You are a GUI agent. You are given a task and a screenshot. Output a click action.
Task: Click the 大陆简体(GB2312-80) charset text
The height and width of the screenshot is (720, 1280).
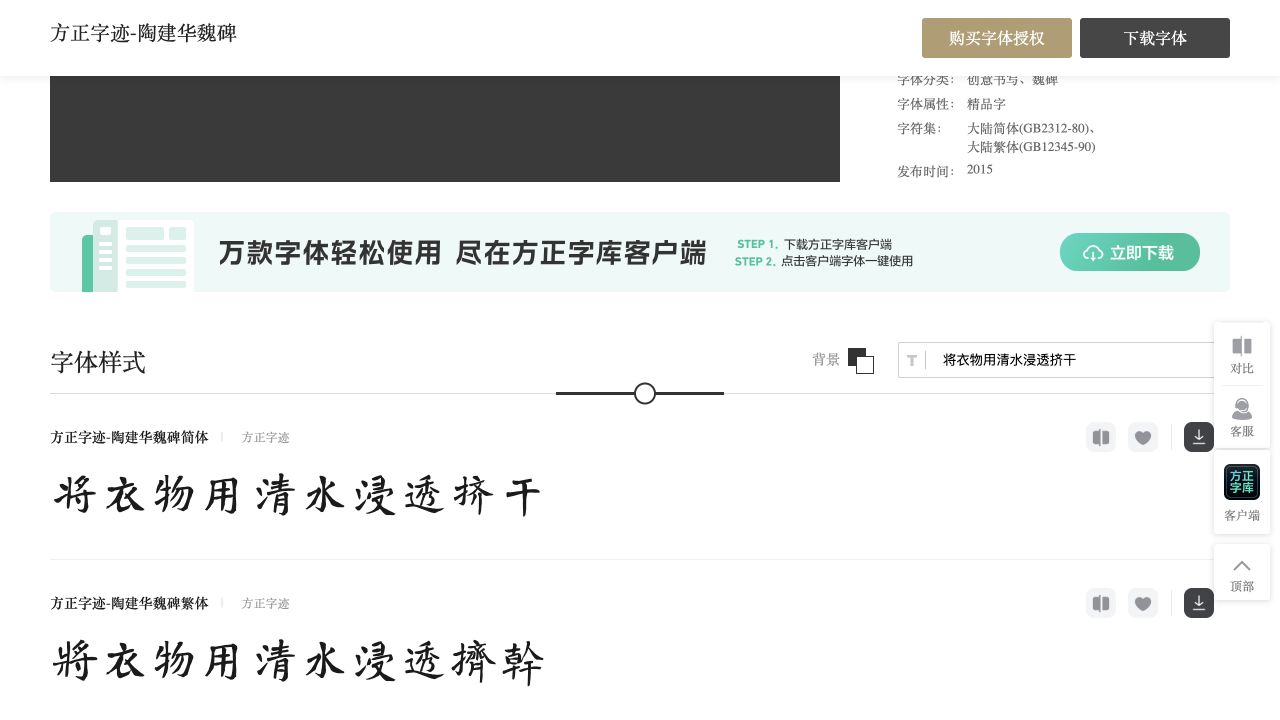(1032, 128)
